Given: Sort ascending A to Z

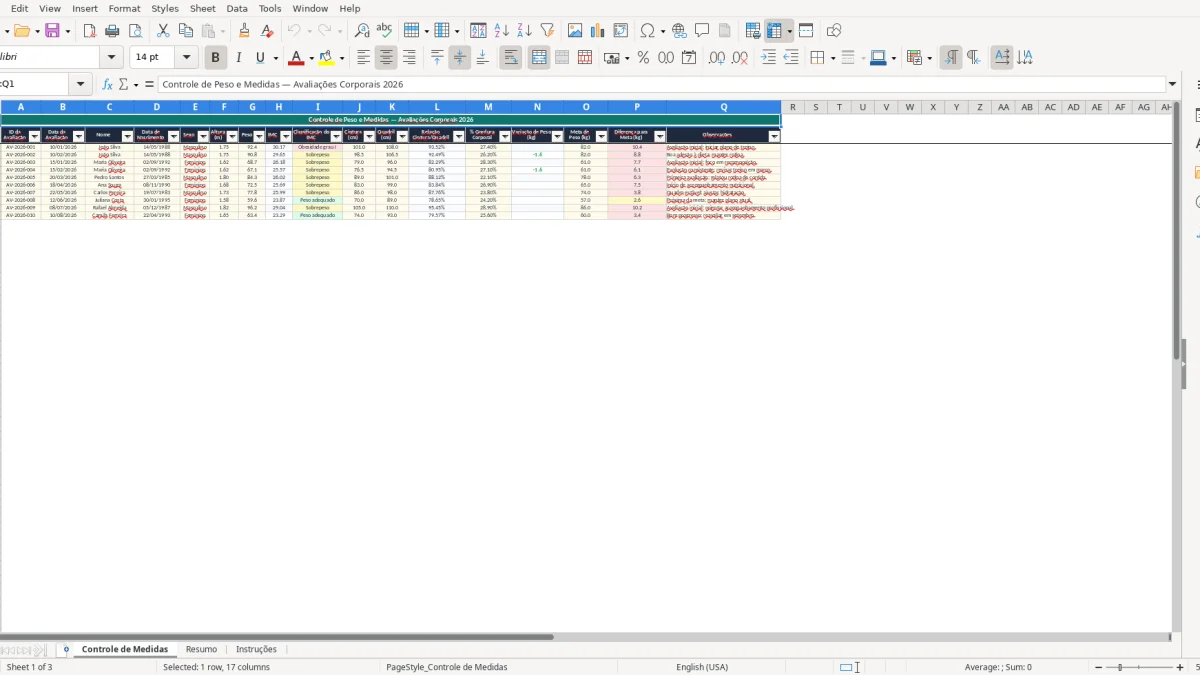Looking at the screenshot, I should coord(502,31).
